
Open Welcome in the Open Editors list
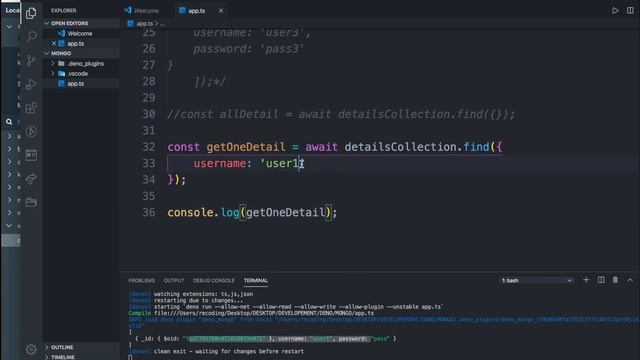(81, 33)
